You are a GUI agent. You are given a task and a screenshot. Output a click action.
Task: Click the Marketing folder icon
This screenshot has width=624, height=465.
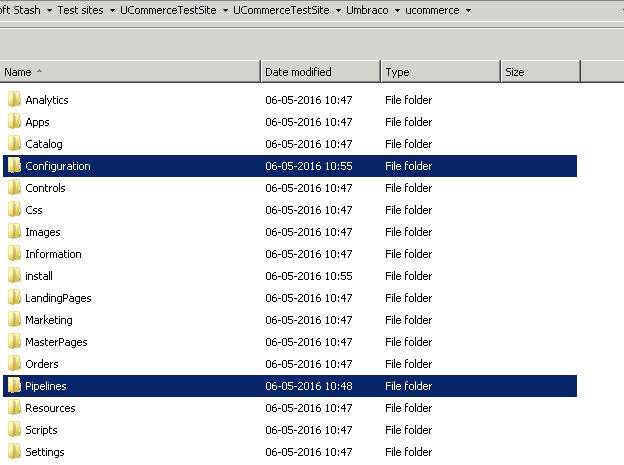tap(14, 320)
